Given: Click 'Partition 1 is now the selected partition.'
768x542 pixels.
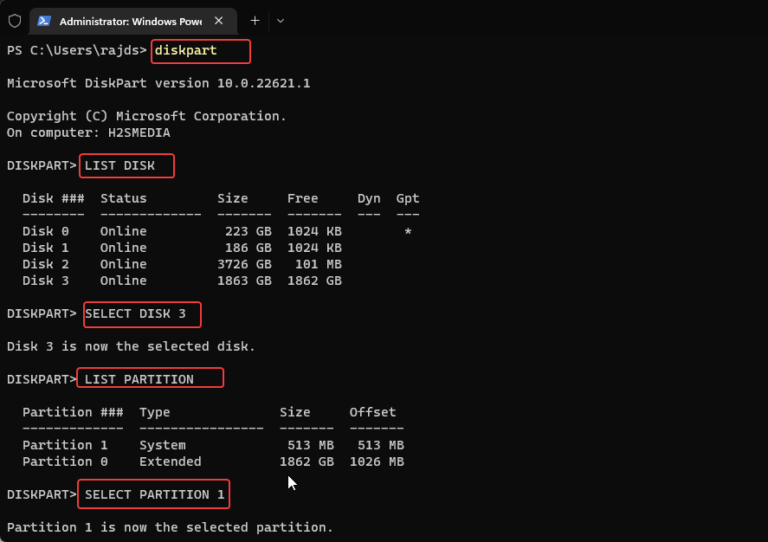Looking at the screenshot, I should (x=170, y=527).
